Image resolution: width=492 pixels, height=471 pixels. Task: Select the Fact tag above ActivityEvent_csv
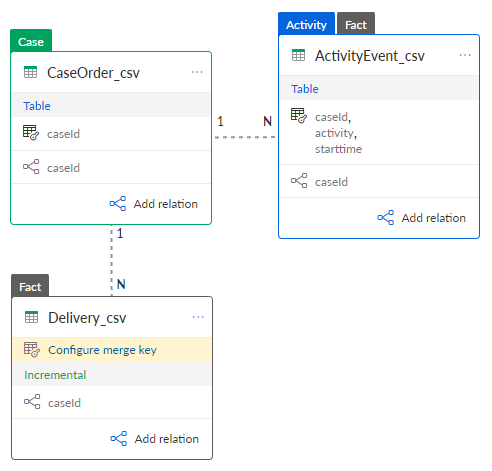tap(356, 24)
